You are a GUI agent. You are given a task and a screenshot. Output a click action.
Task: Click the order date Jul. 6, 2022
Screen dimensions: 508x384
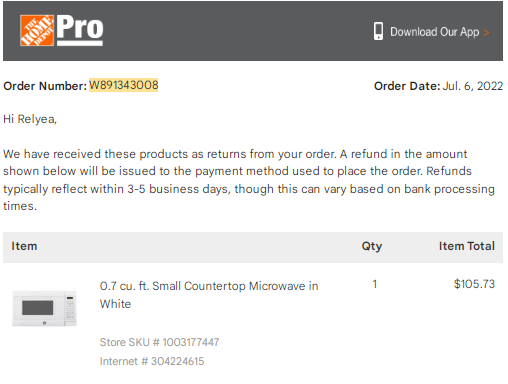473,86
